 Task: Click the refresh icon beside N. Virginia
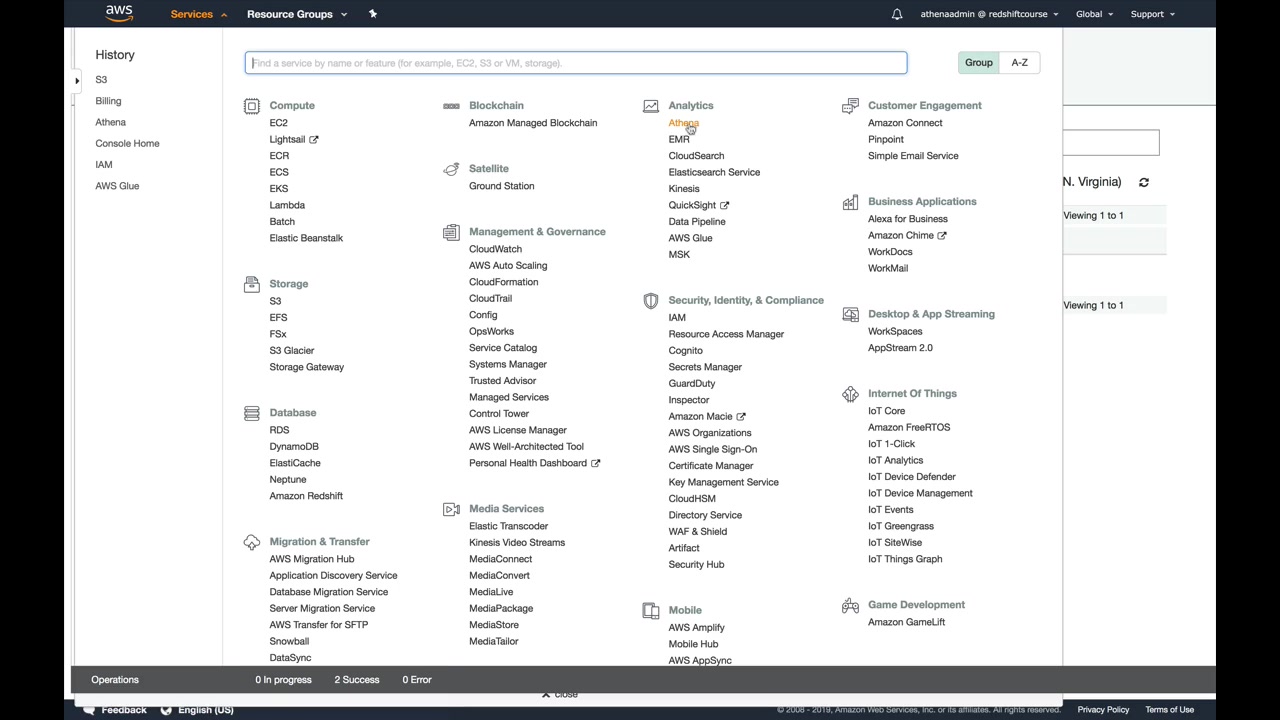click(1144, 183)
